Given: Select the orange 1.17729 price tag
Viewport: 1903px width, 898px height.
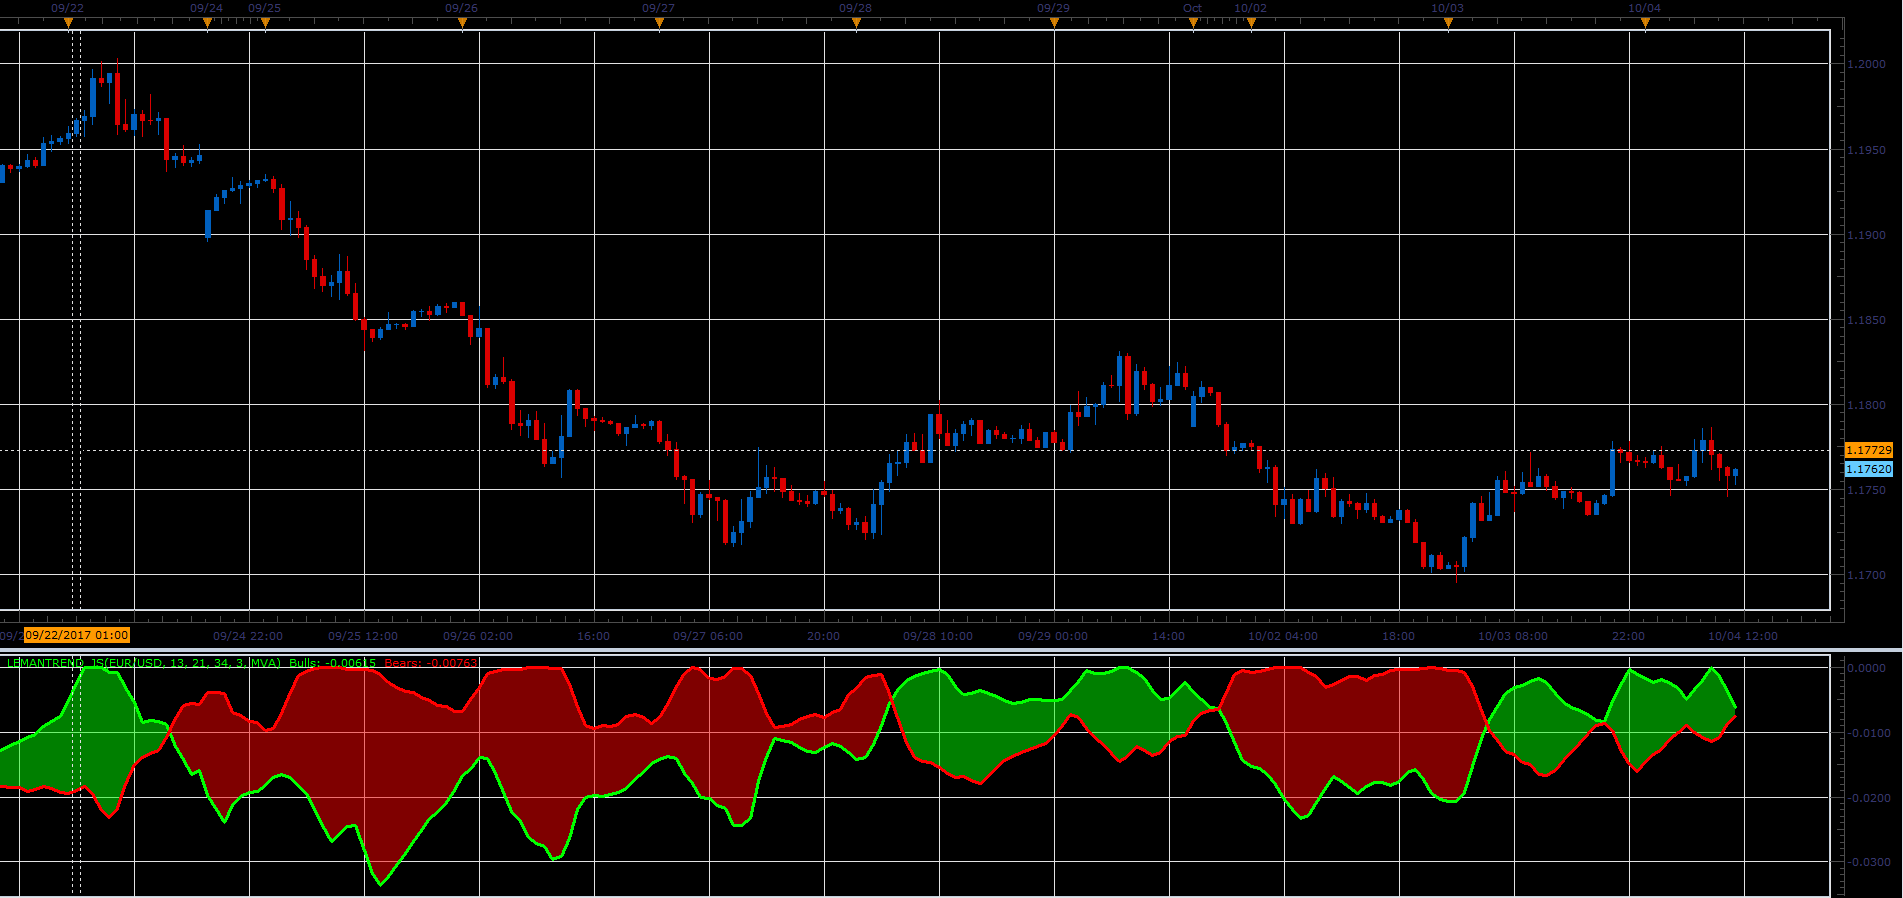Looking at the screenshot, I should pos(1868,450).
